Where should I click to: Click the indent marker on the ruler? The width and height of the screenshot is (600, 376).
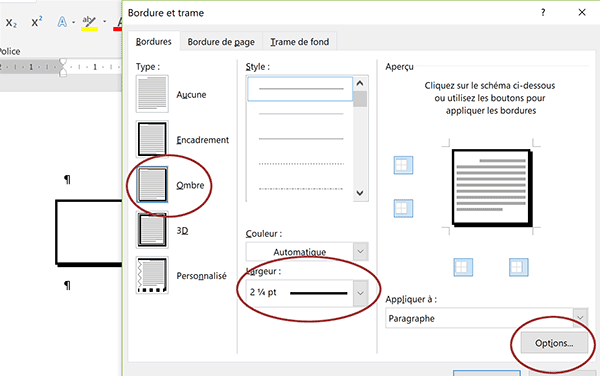63,67
